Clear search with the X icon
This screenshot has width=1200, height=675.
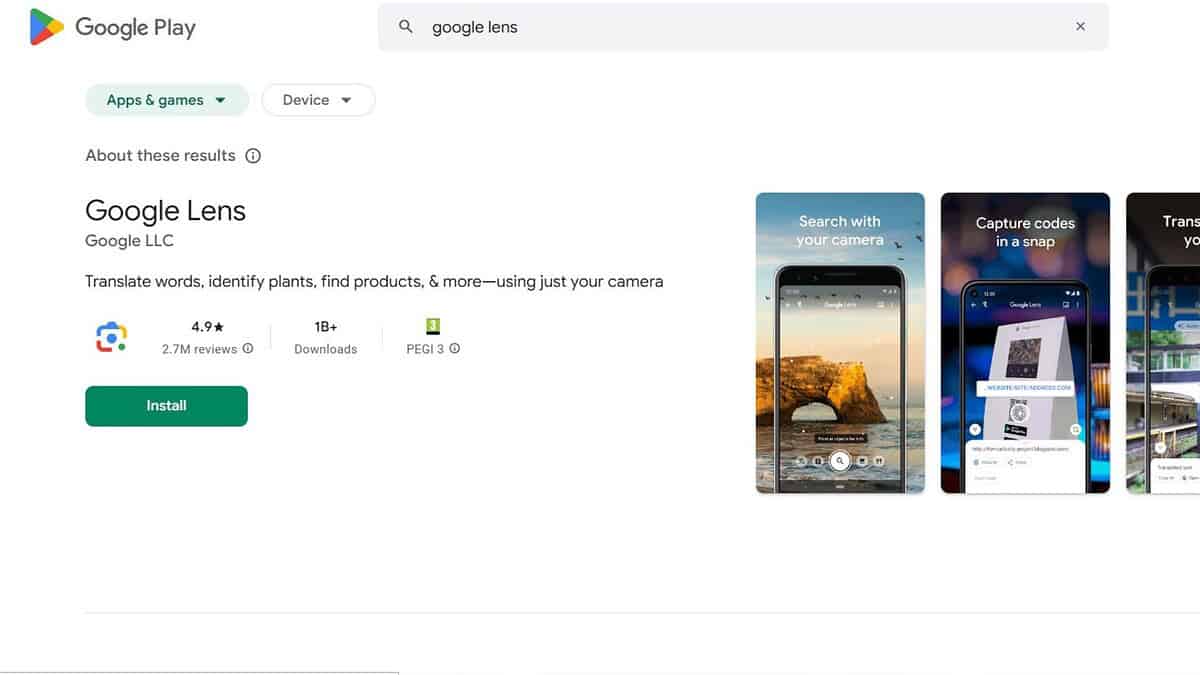pyautogui.click(x=1080, y=27)
